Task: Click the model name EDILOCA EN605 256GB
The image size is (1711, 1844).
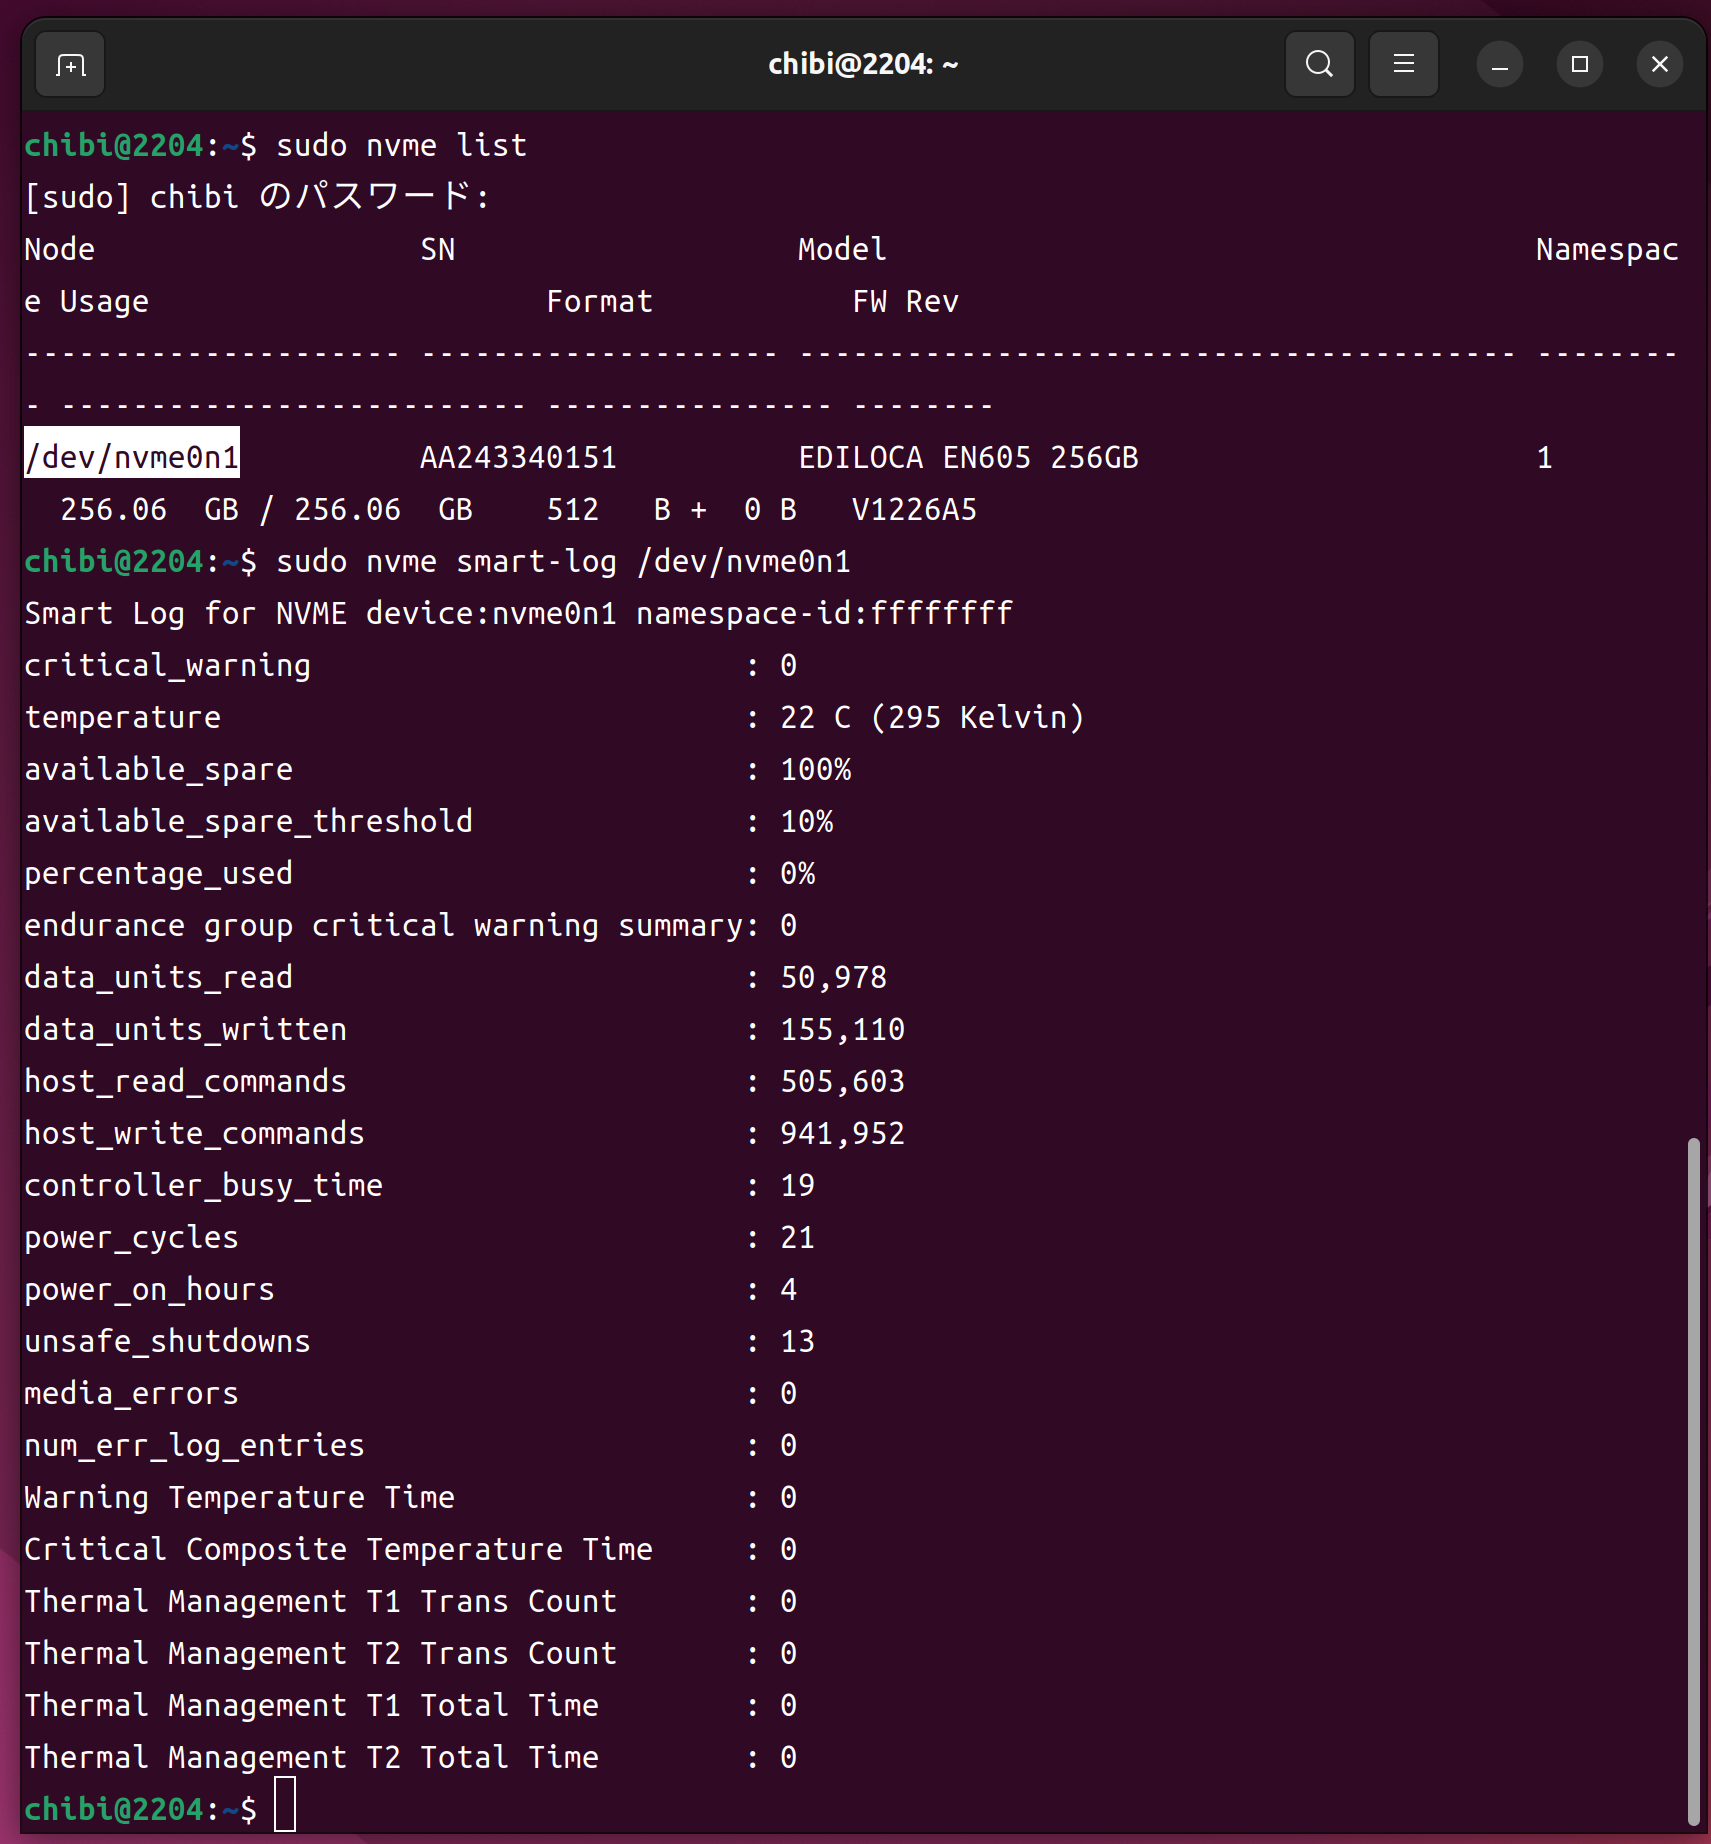Action: point(968,458)
